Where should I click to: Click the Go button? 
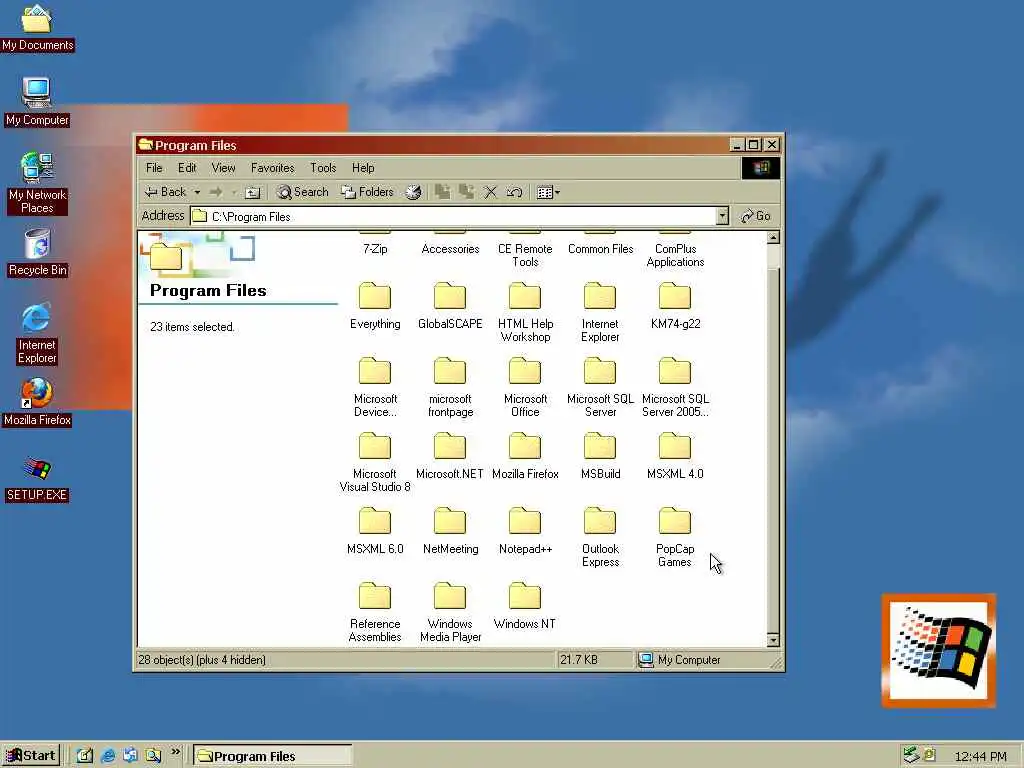point(756,216)
